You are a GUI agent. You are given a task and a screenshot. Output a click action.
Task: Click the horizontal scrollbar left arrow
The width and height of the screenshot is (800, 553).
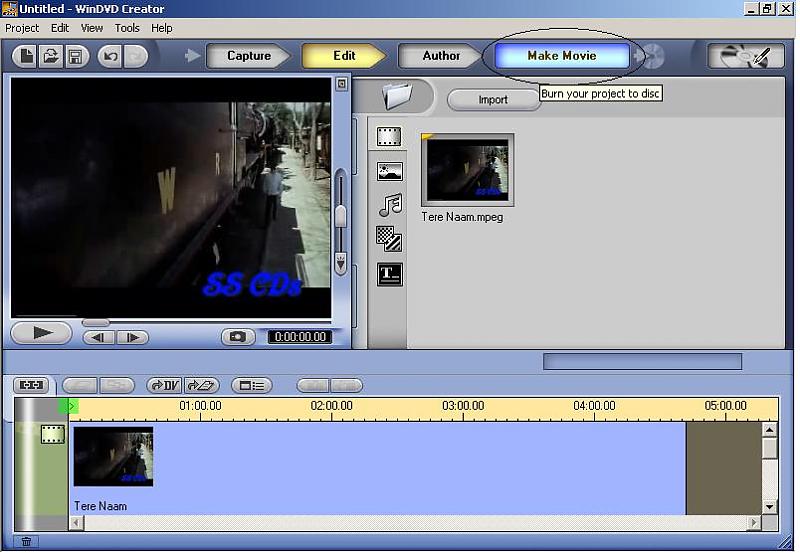click(77, 523)
